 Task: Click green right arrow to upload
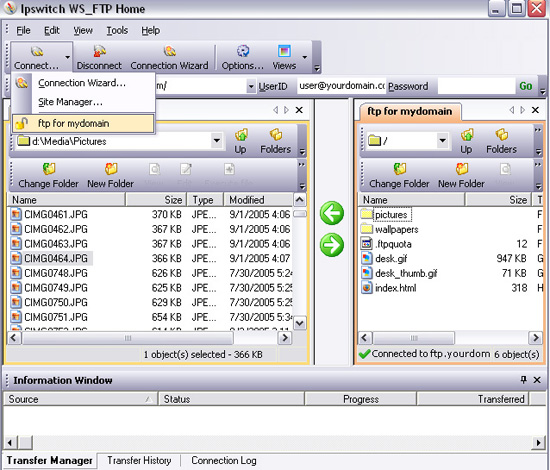[332, 244]
